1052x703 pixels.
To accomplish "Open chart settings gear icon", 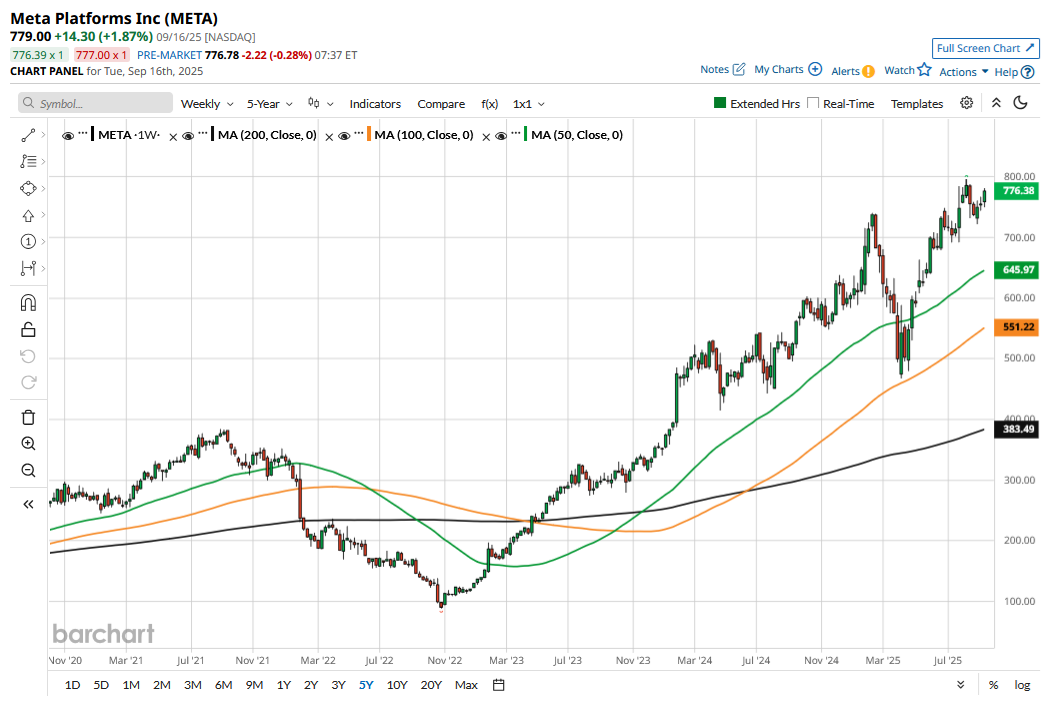I will (x=966, y=103).
